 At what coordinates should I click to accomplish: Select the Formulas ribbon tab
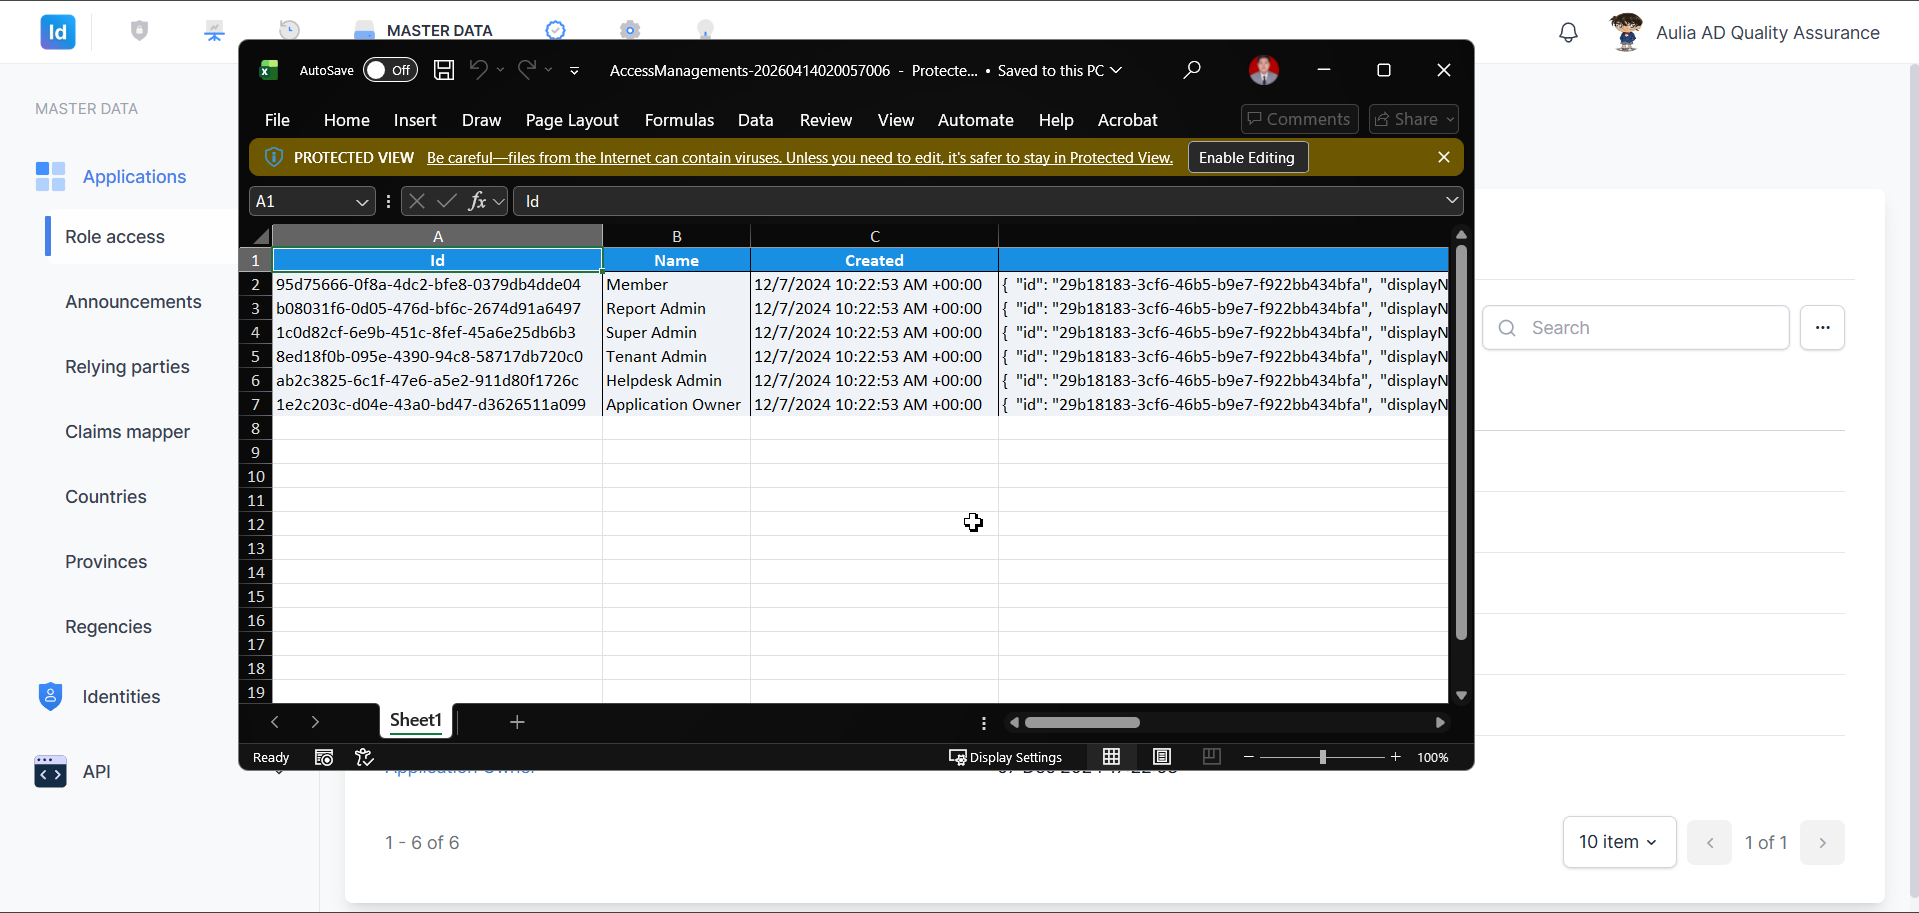679,120
